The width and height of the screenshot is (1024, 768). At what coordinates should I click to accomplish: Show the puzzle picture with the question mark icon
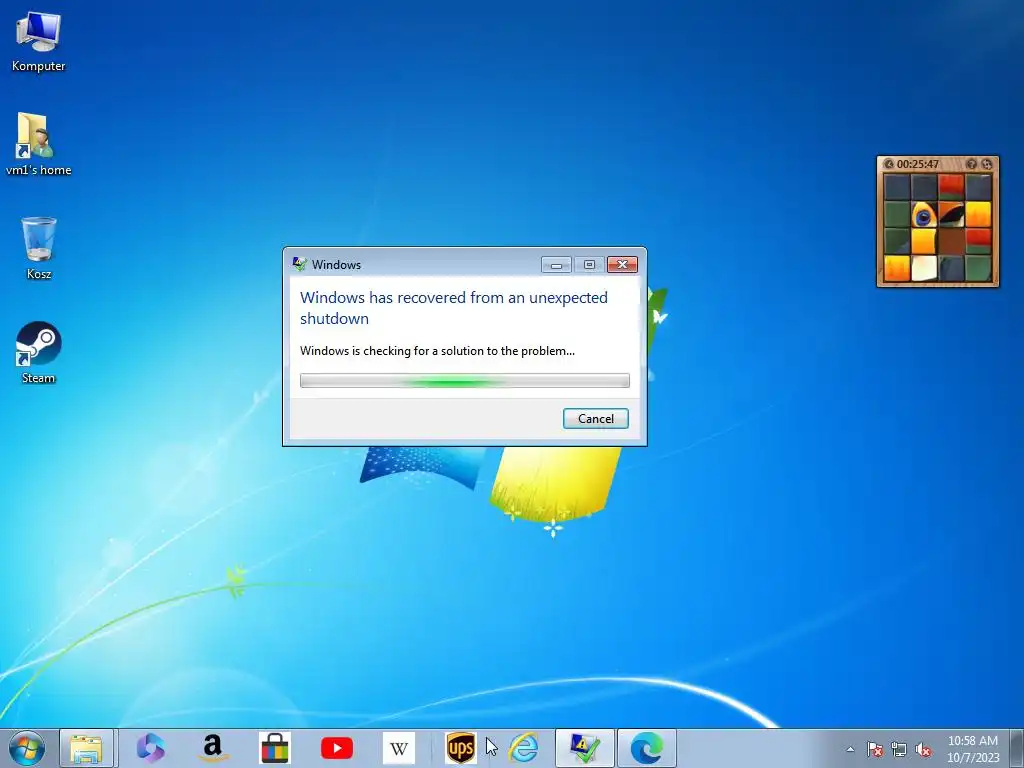pyautogui.click(x=972, y=164)
